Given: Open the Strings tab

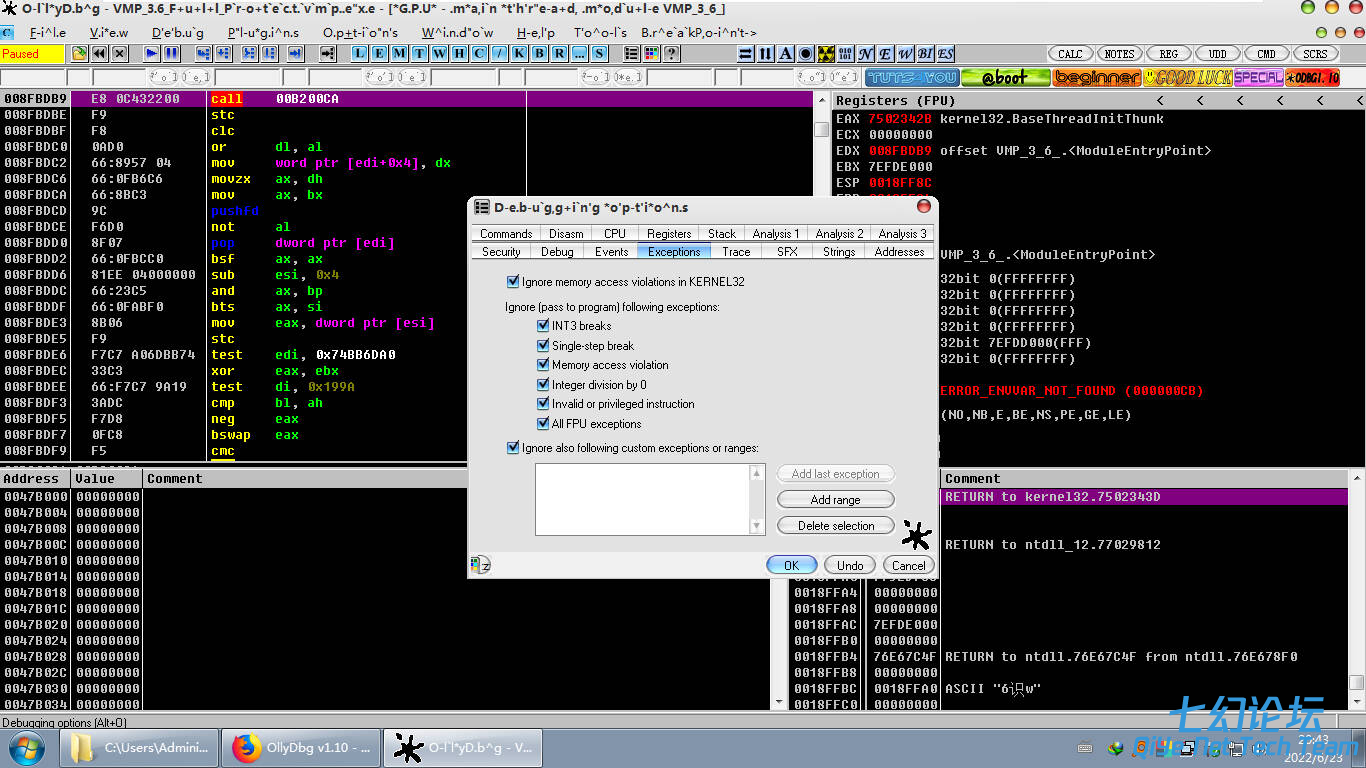Looking at the screenshot, I should [839, 252].
